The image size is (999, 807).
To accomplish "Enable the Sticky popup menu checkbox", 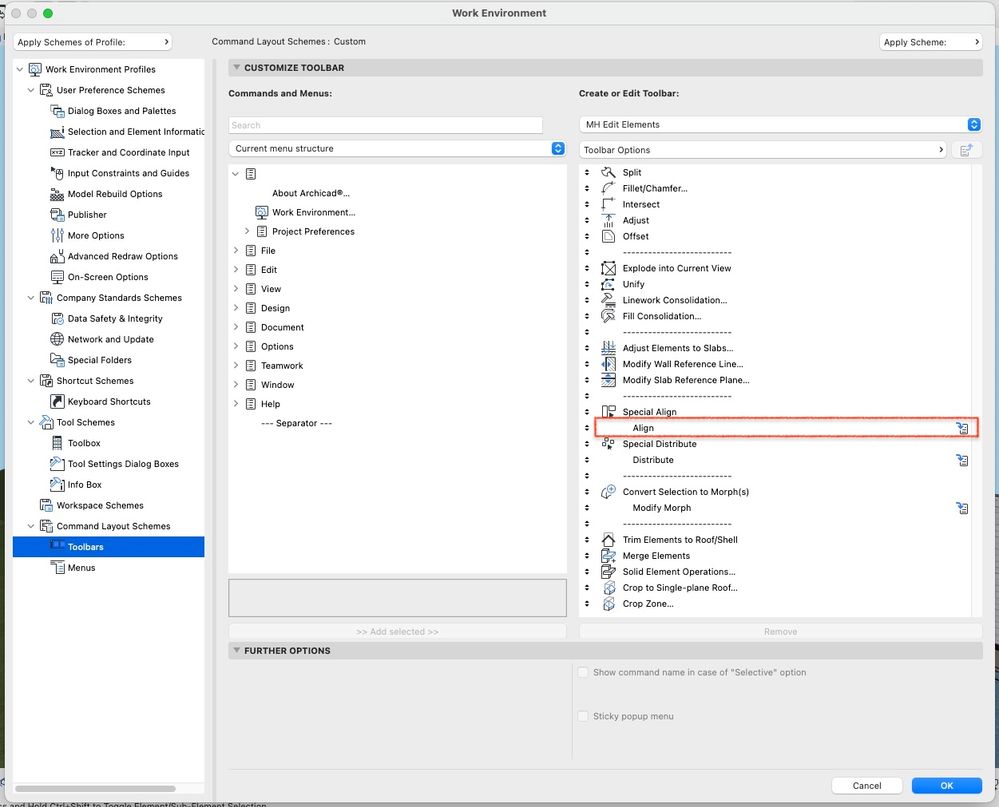I will click(583, 717).
